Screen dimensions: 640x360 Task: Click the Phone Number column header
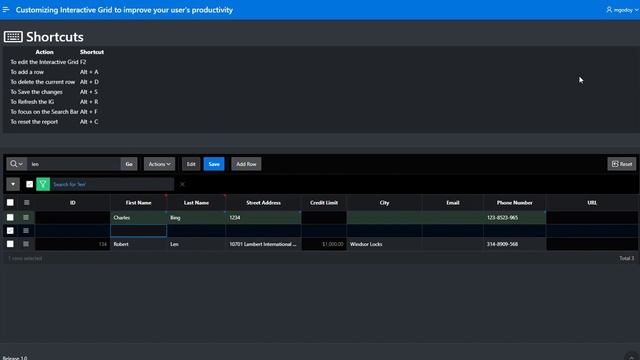click(514, 202)
